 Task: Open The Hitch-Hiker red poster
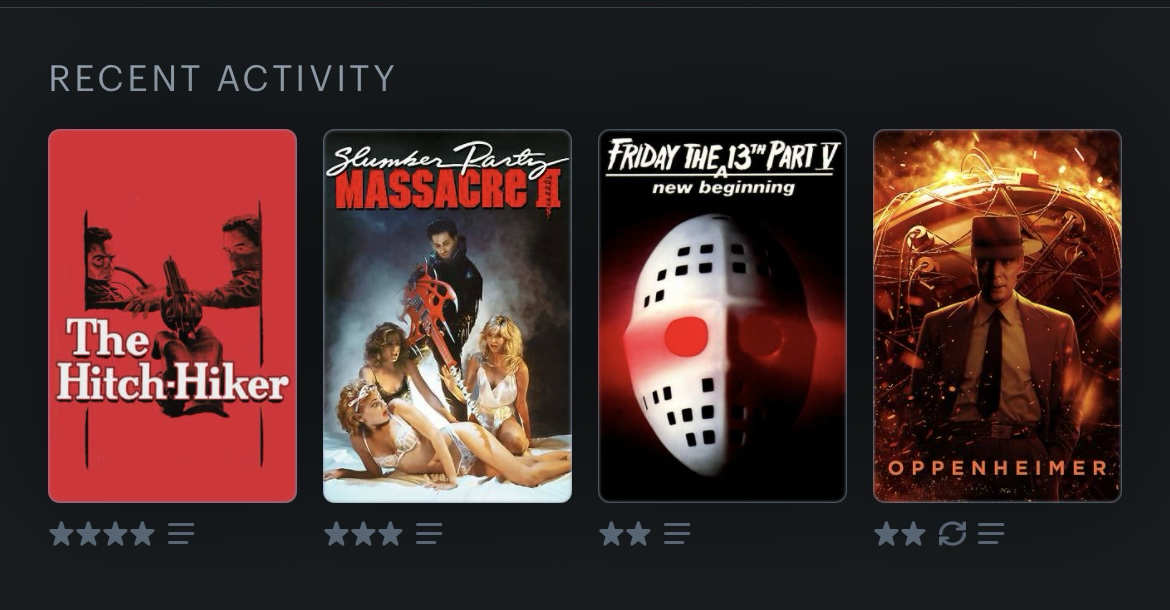(172, 316)
